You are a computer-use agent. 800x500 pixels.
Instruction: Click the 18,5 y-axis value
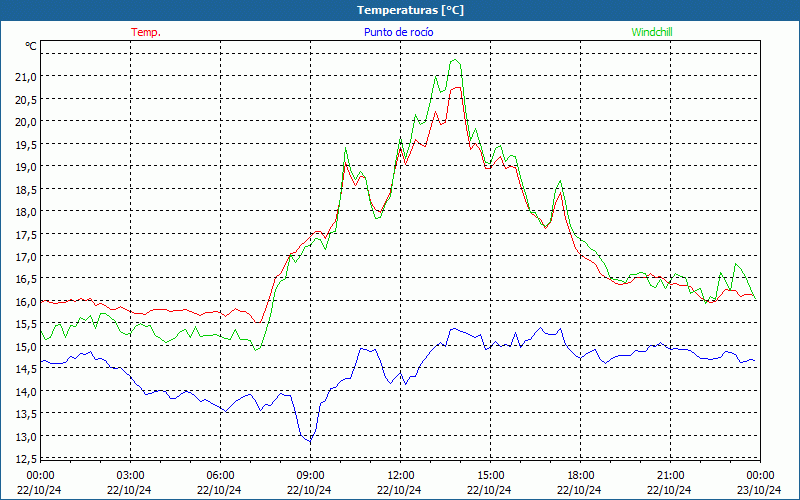pyautogui.click(x=26, y=189)
